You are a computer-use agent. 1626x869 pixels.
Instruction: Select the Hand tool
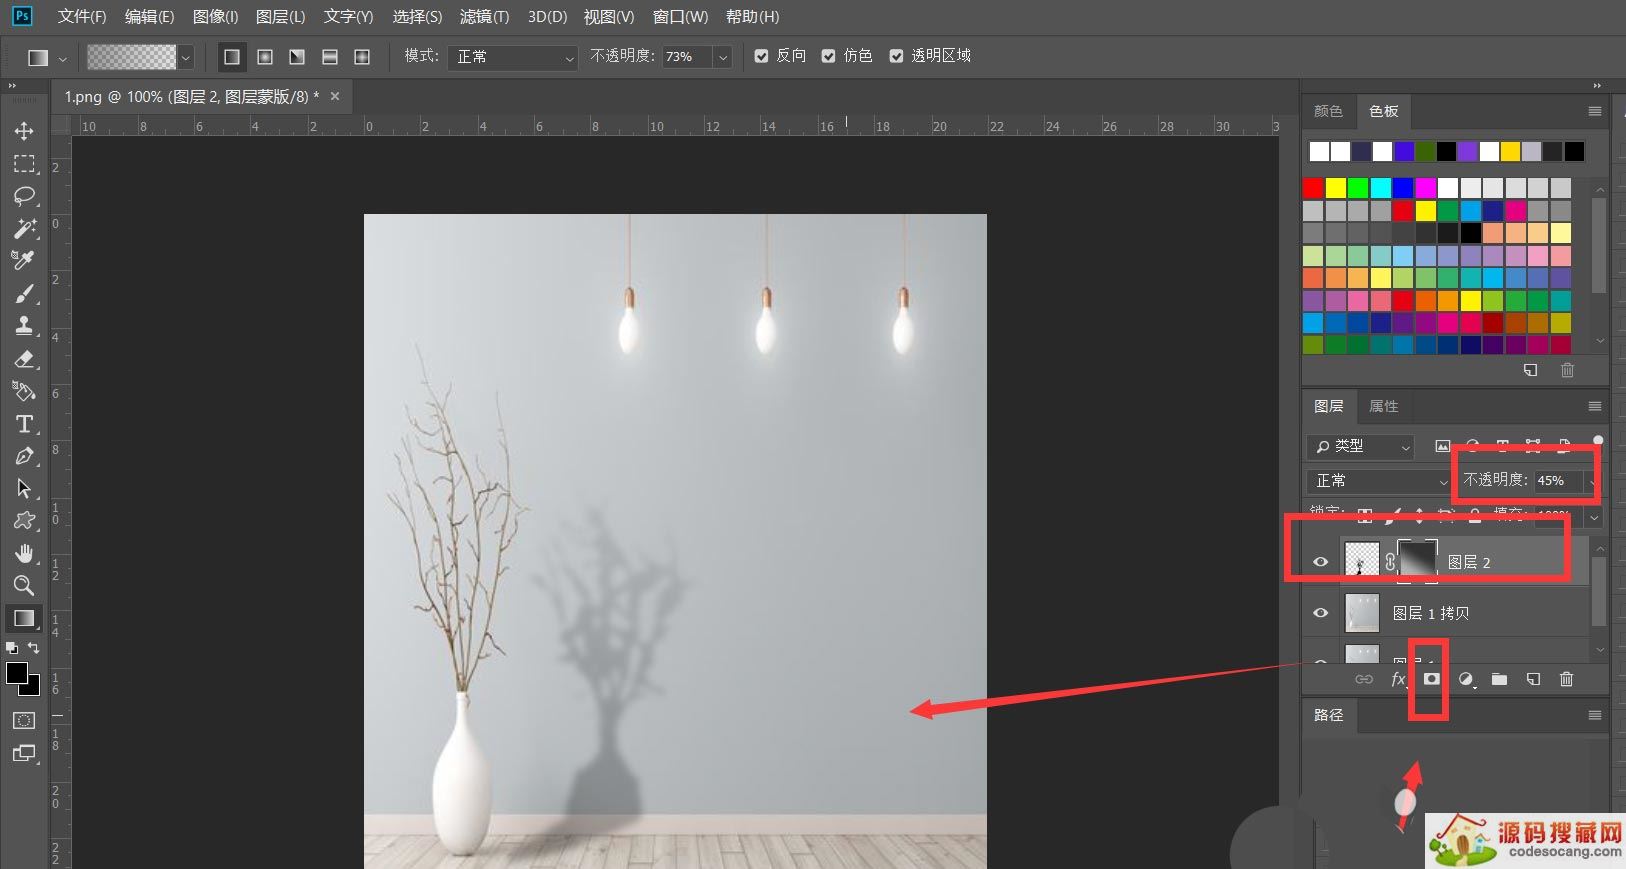pos(24,553)
